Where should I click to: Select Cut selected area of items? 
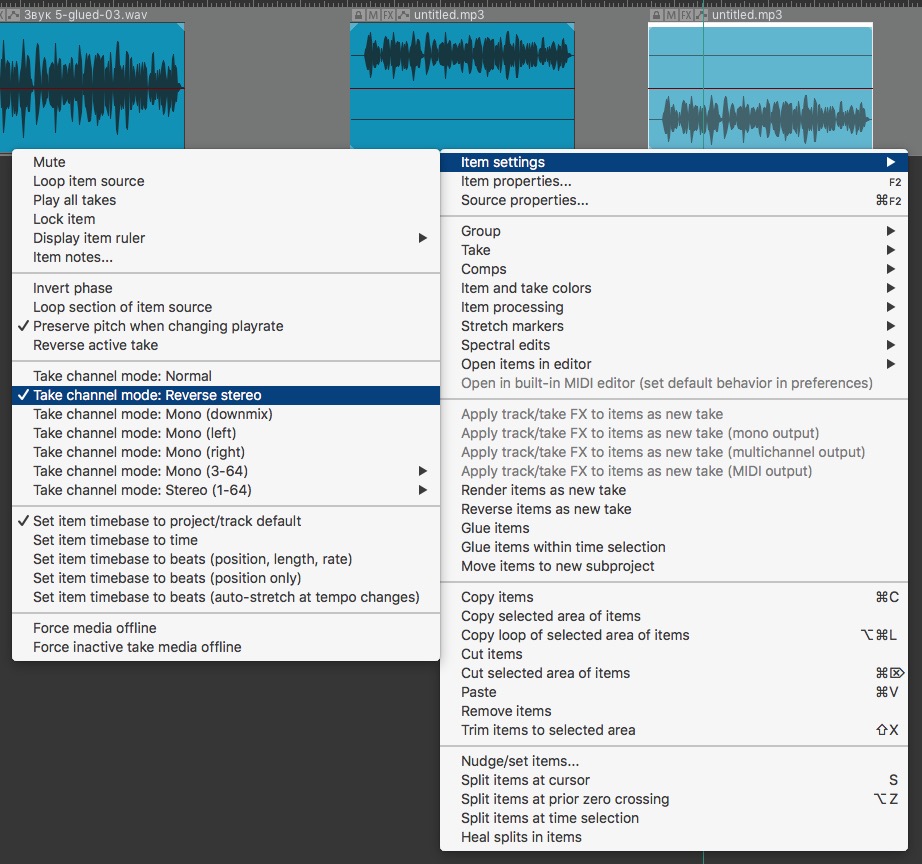[x=674, y=673]
